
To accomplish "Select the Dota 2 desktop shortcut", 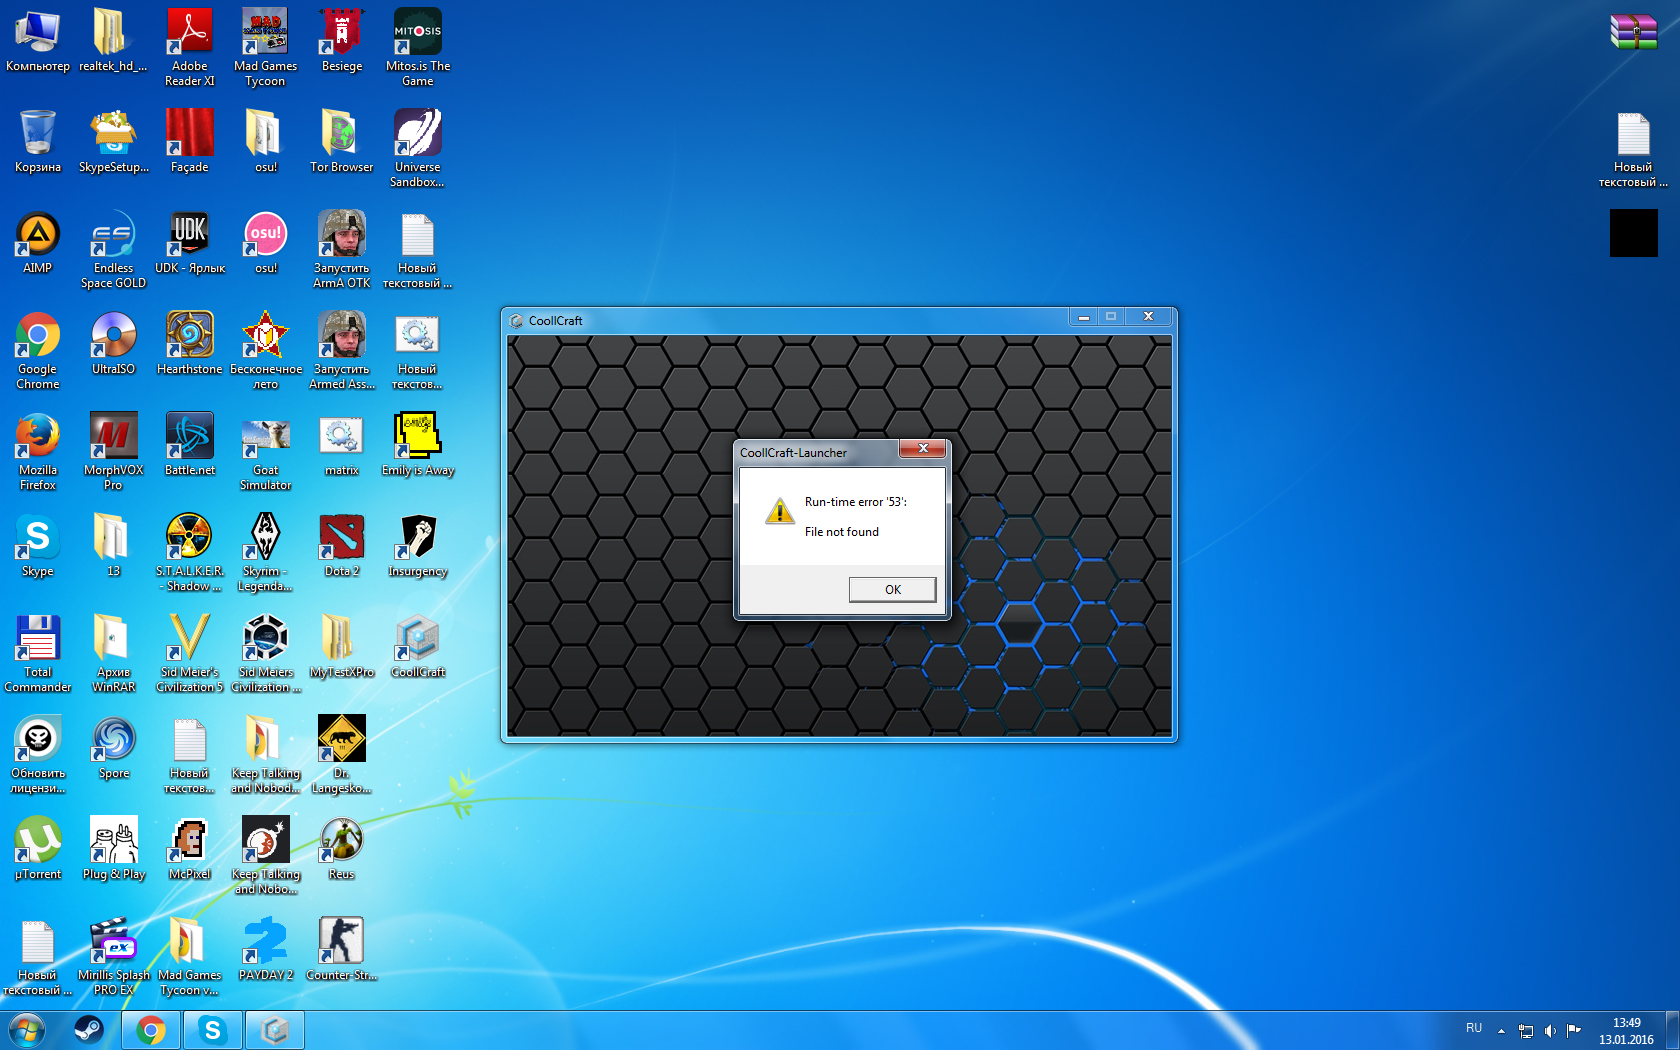I will click(x=341, y=544).
